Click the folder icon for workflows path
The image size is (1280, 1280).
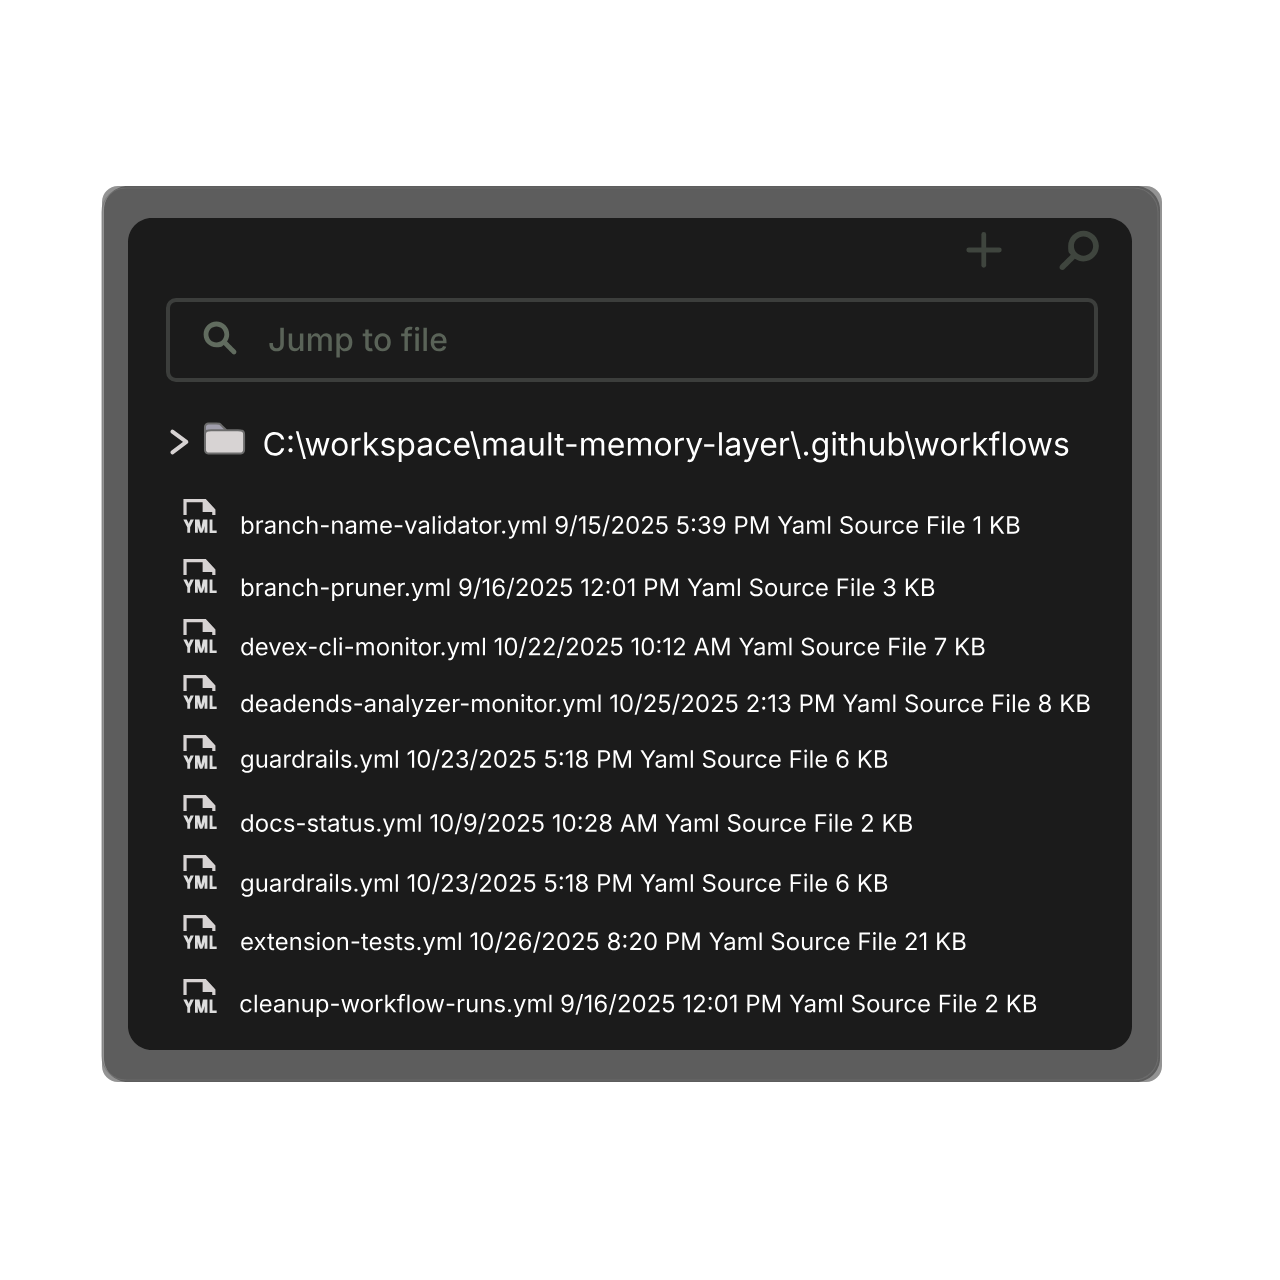pos(224,440)
